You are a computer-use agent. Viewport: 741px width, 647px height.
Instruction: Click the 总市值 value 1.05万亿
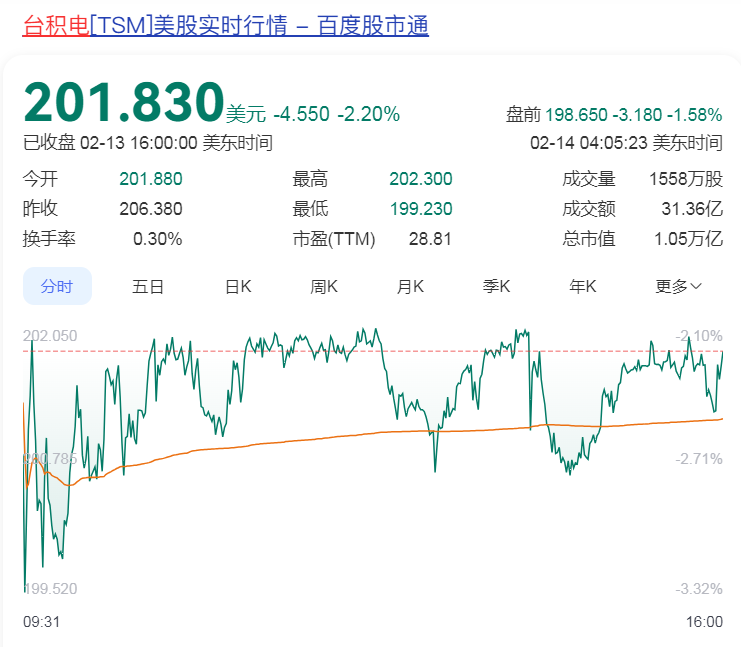689,239
